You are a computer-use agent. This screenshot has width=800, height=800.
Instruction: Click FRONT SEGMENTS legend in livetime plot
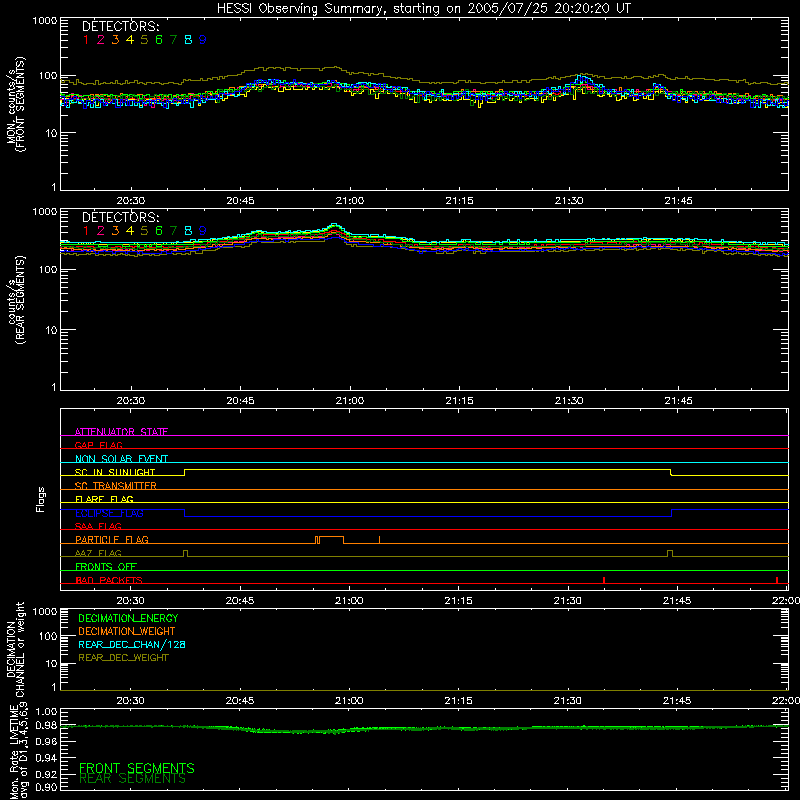point(137,768)
